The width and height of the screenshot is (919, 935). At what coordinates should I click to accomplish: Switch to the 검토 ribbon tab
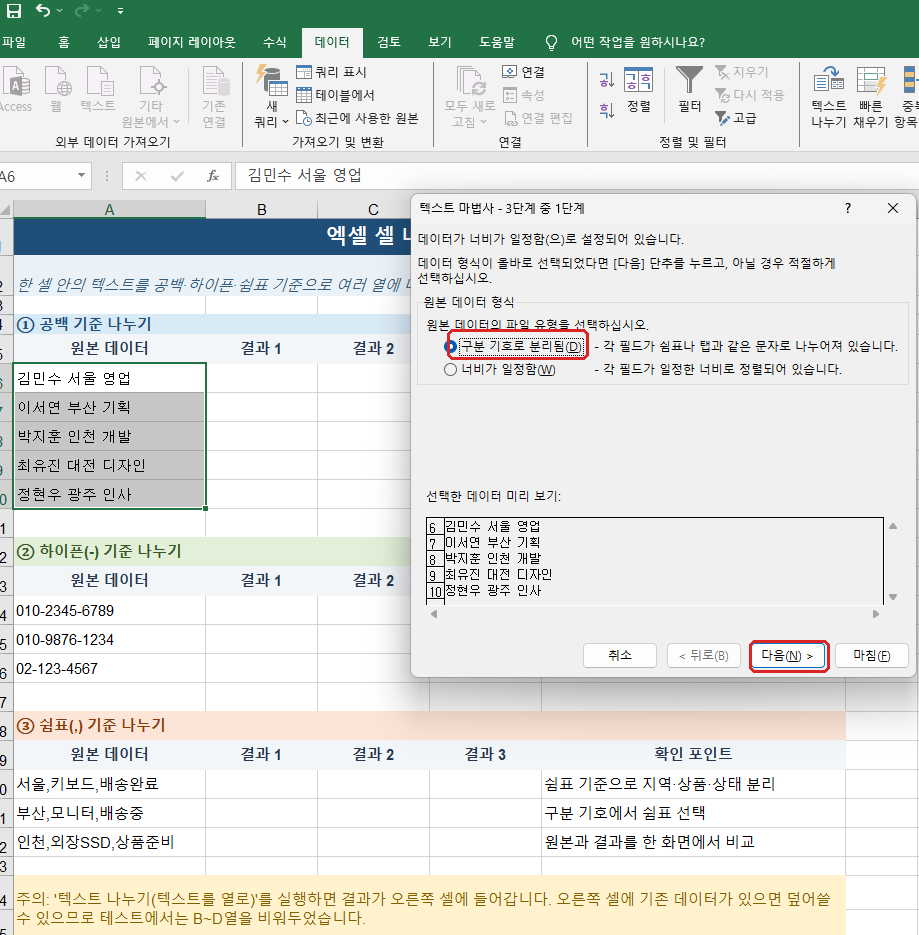click(389, 42)
